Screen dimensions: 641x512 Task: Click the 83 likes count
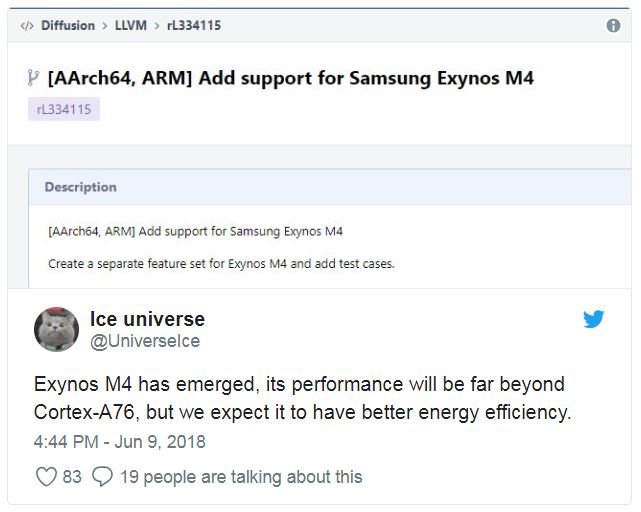pos(72,477)
